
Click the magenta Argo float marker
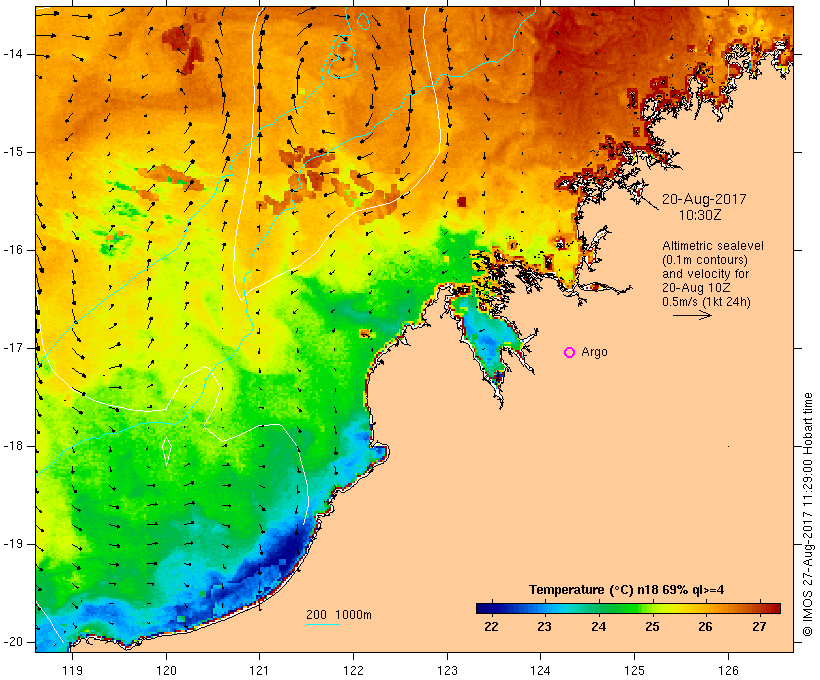570,353
